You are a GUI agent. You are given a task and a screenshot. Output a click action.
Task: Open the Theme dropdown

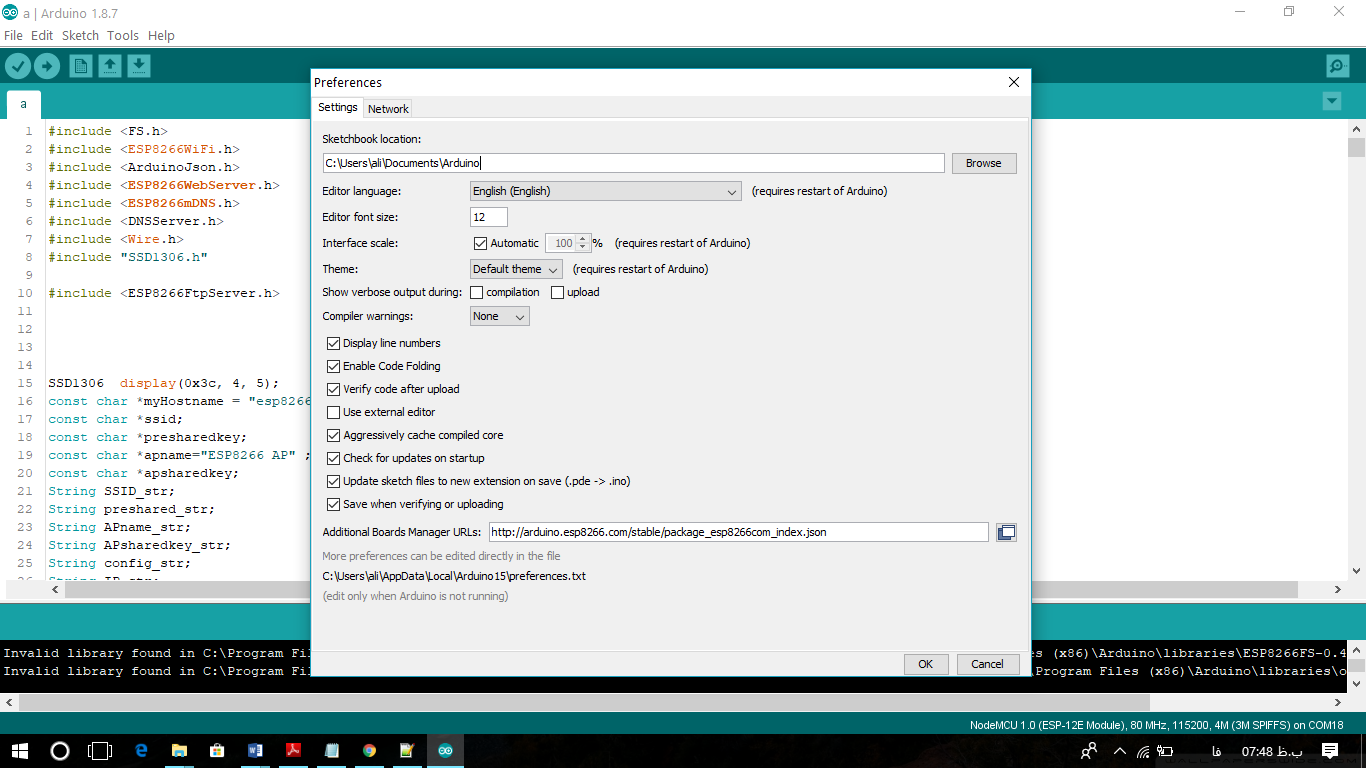[x=516, y=269]
